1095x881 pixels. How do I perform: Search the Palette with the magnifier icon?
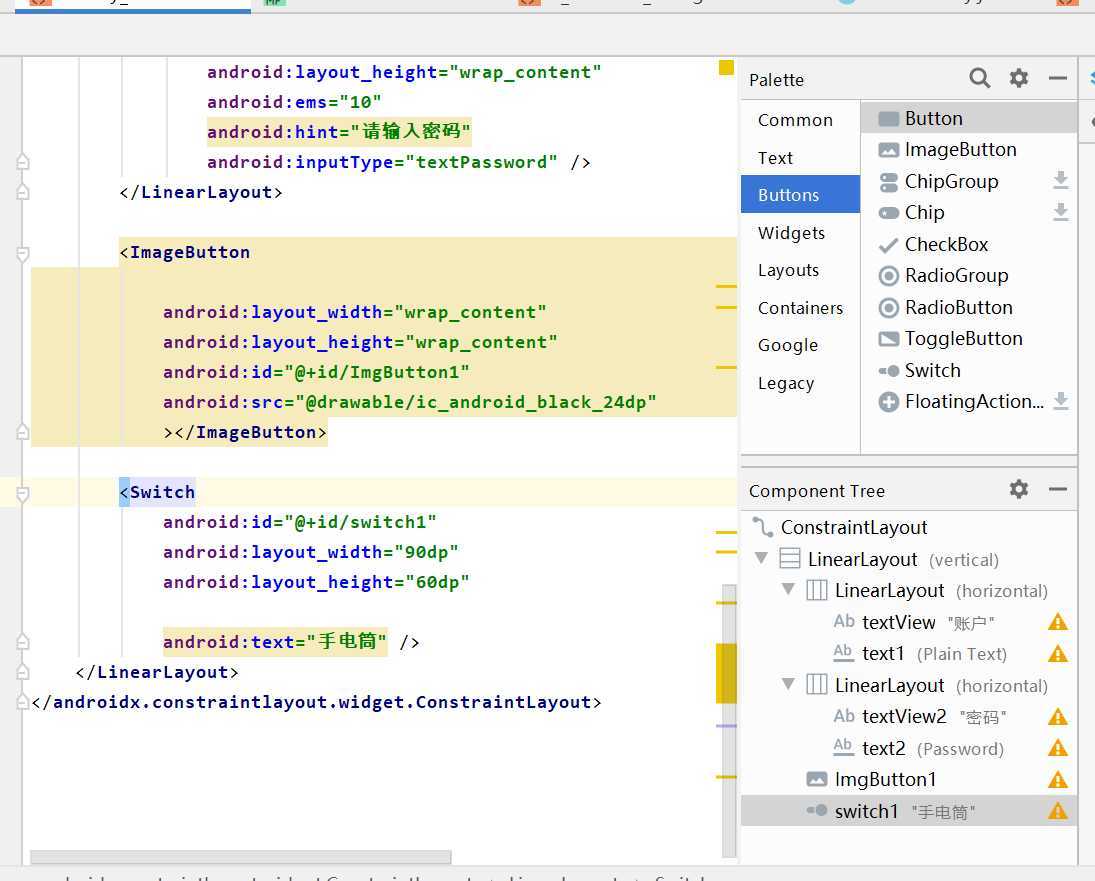(x=979, y=78)
